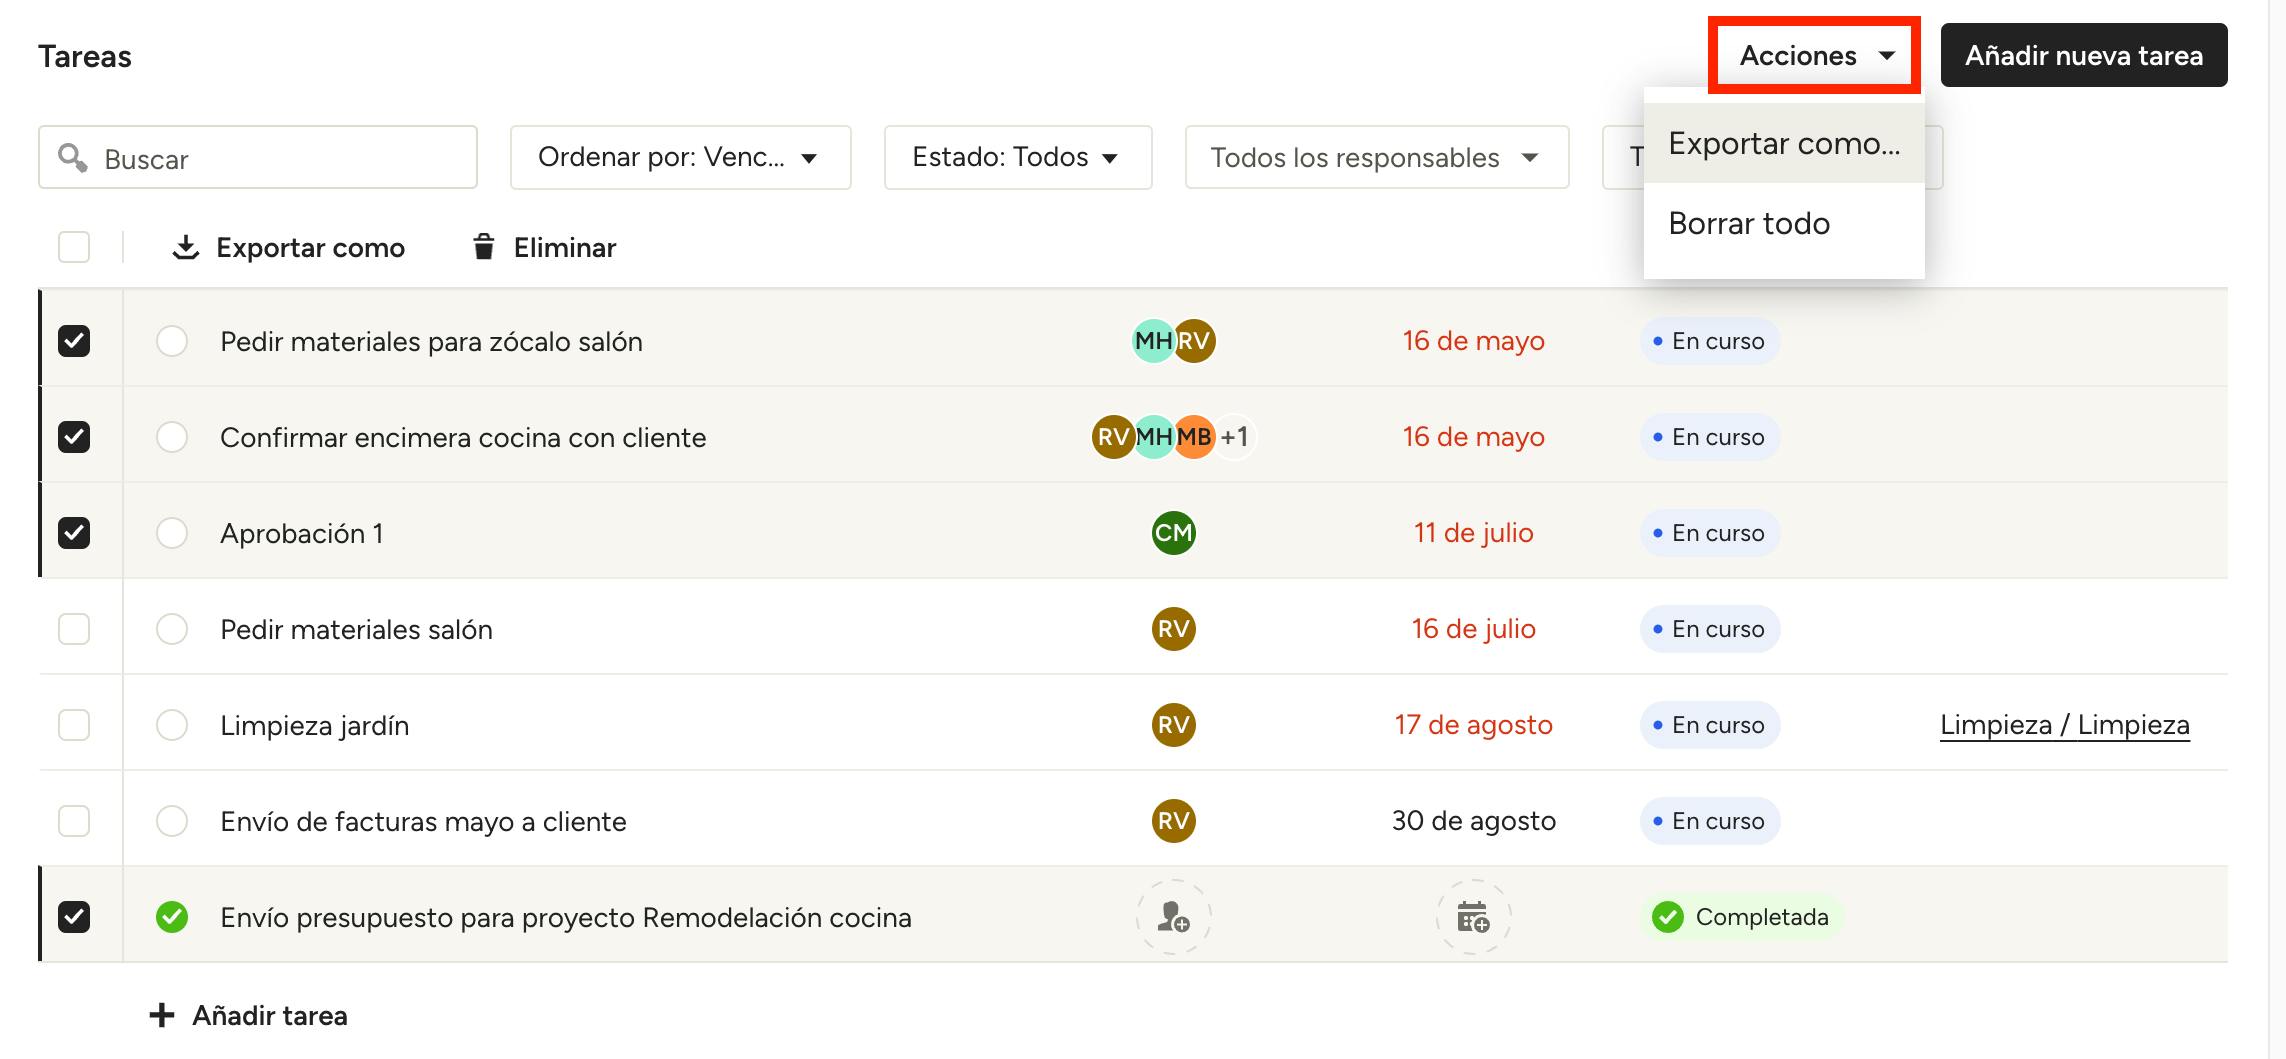Select Borrar todo in the Acciones menu

pyautogui.click(x=1749, y=224)
